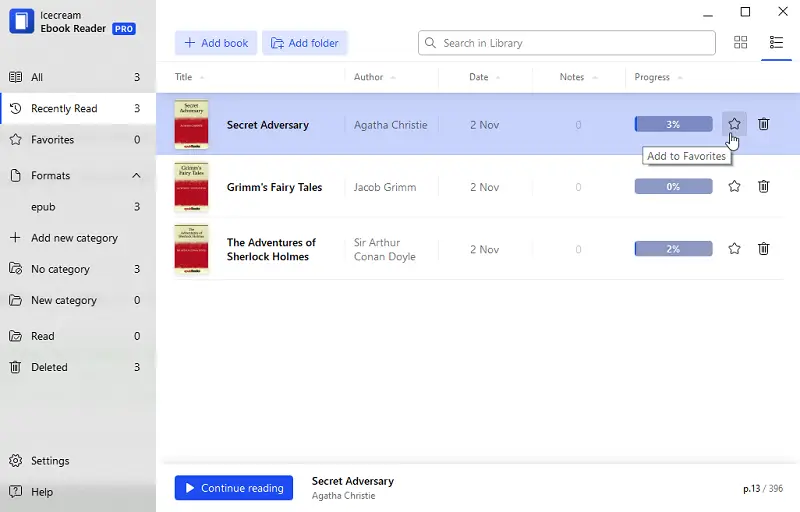Click Secret Adversary title in bottom bar

(353, 481)
